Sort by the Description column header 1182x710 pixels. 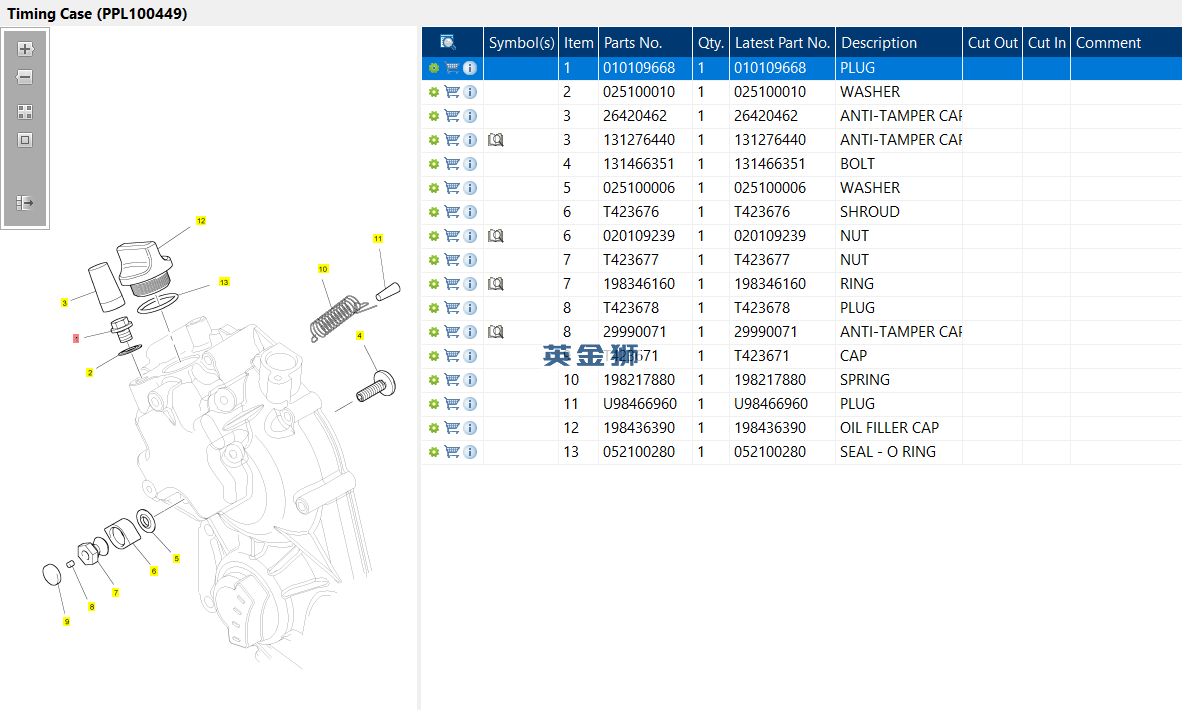[x=899, y=42]
